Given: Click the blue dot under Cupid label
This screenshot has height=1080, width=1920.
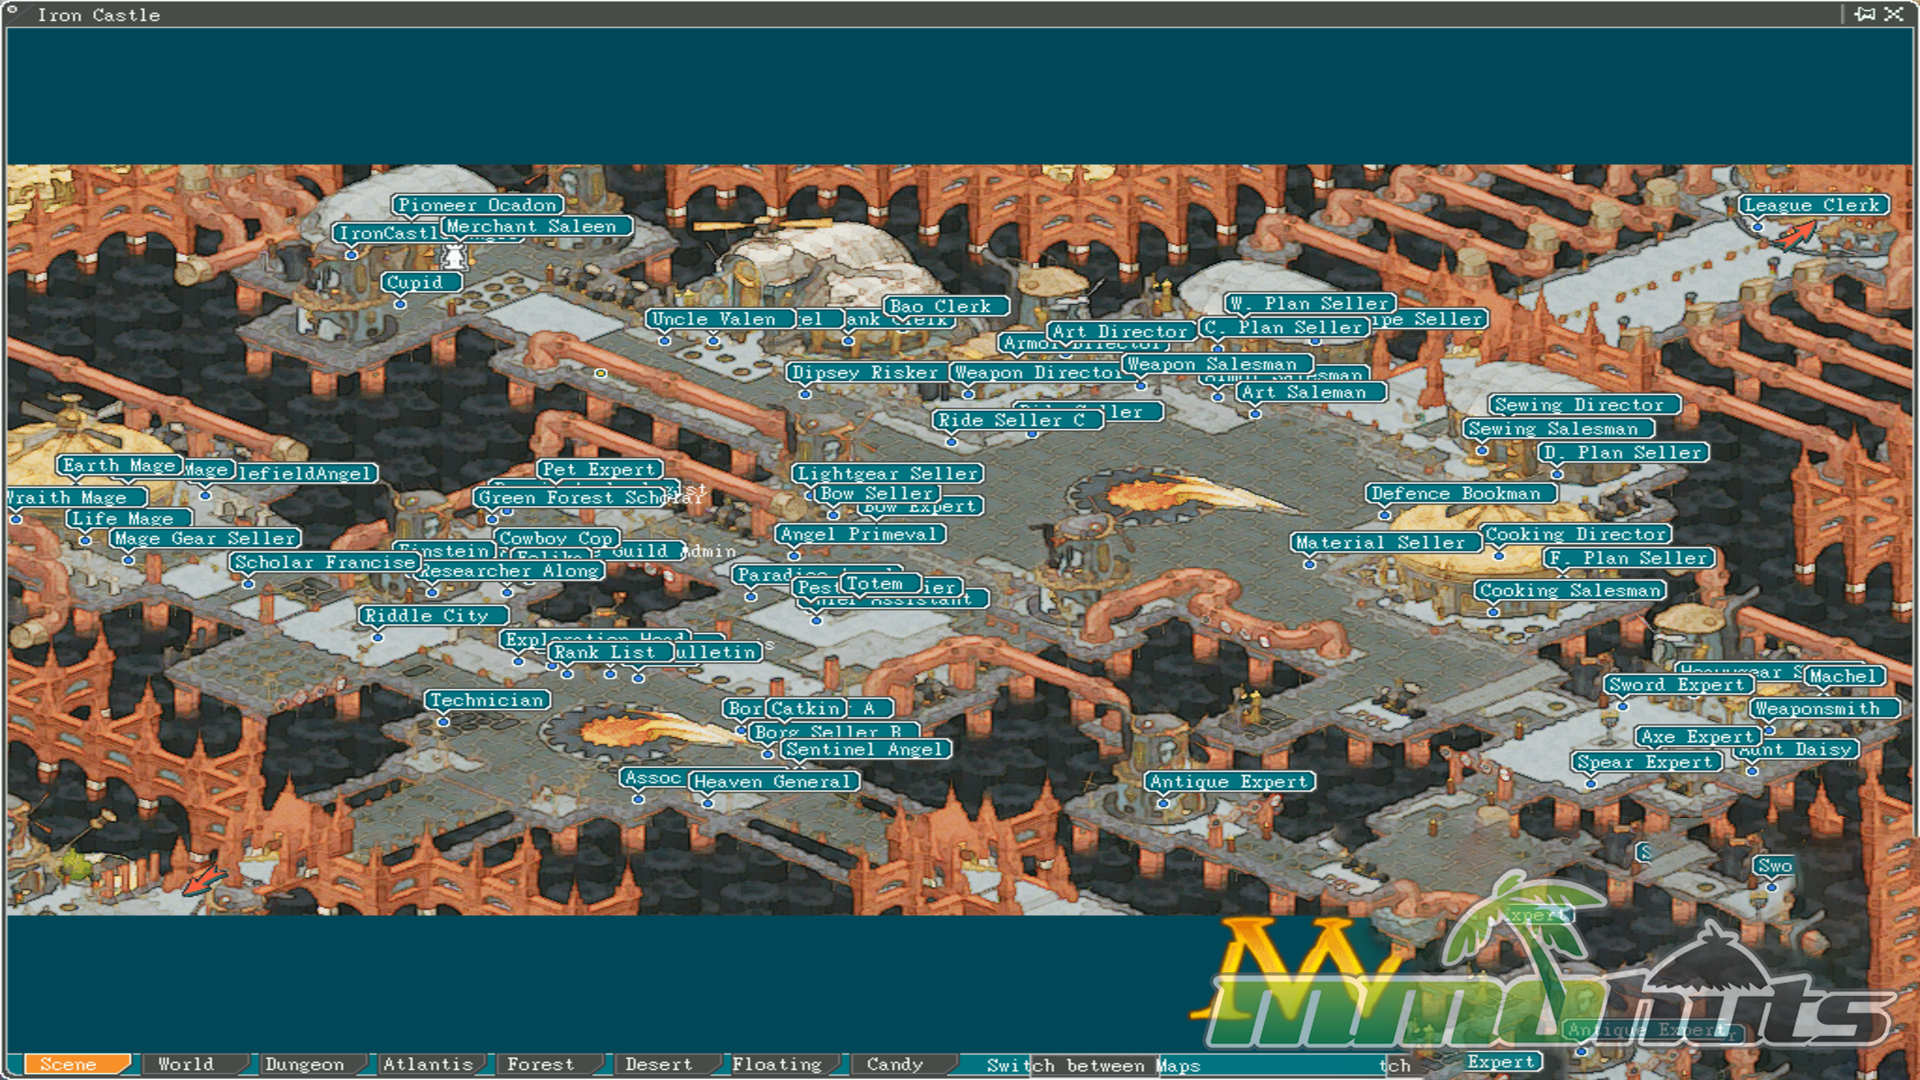Looking at the screenshot, I should (x=400, y=304).
